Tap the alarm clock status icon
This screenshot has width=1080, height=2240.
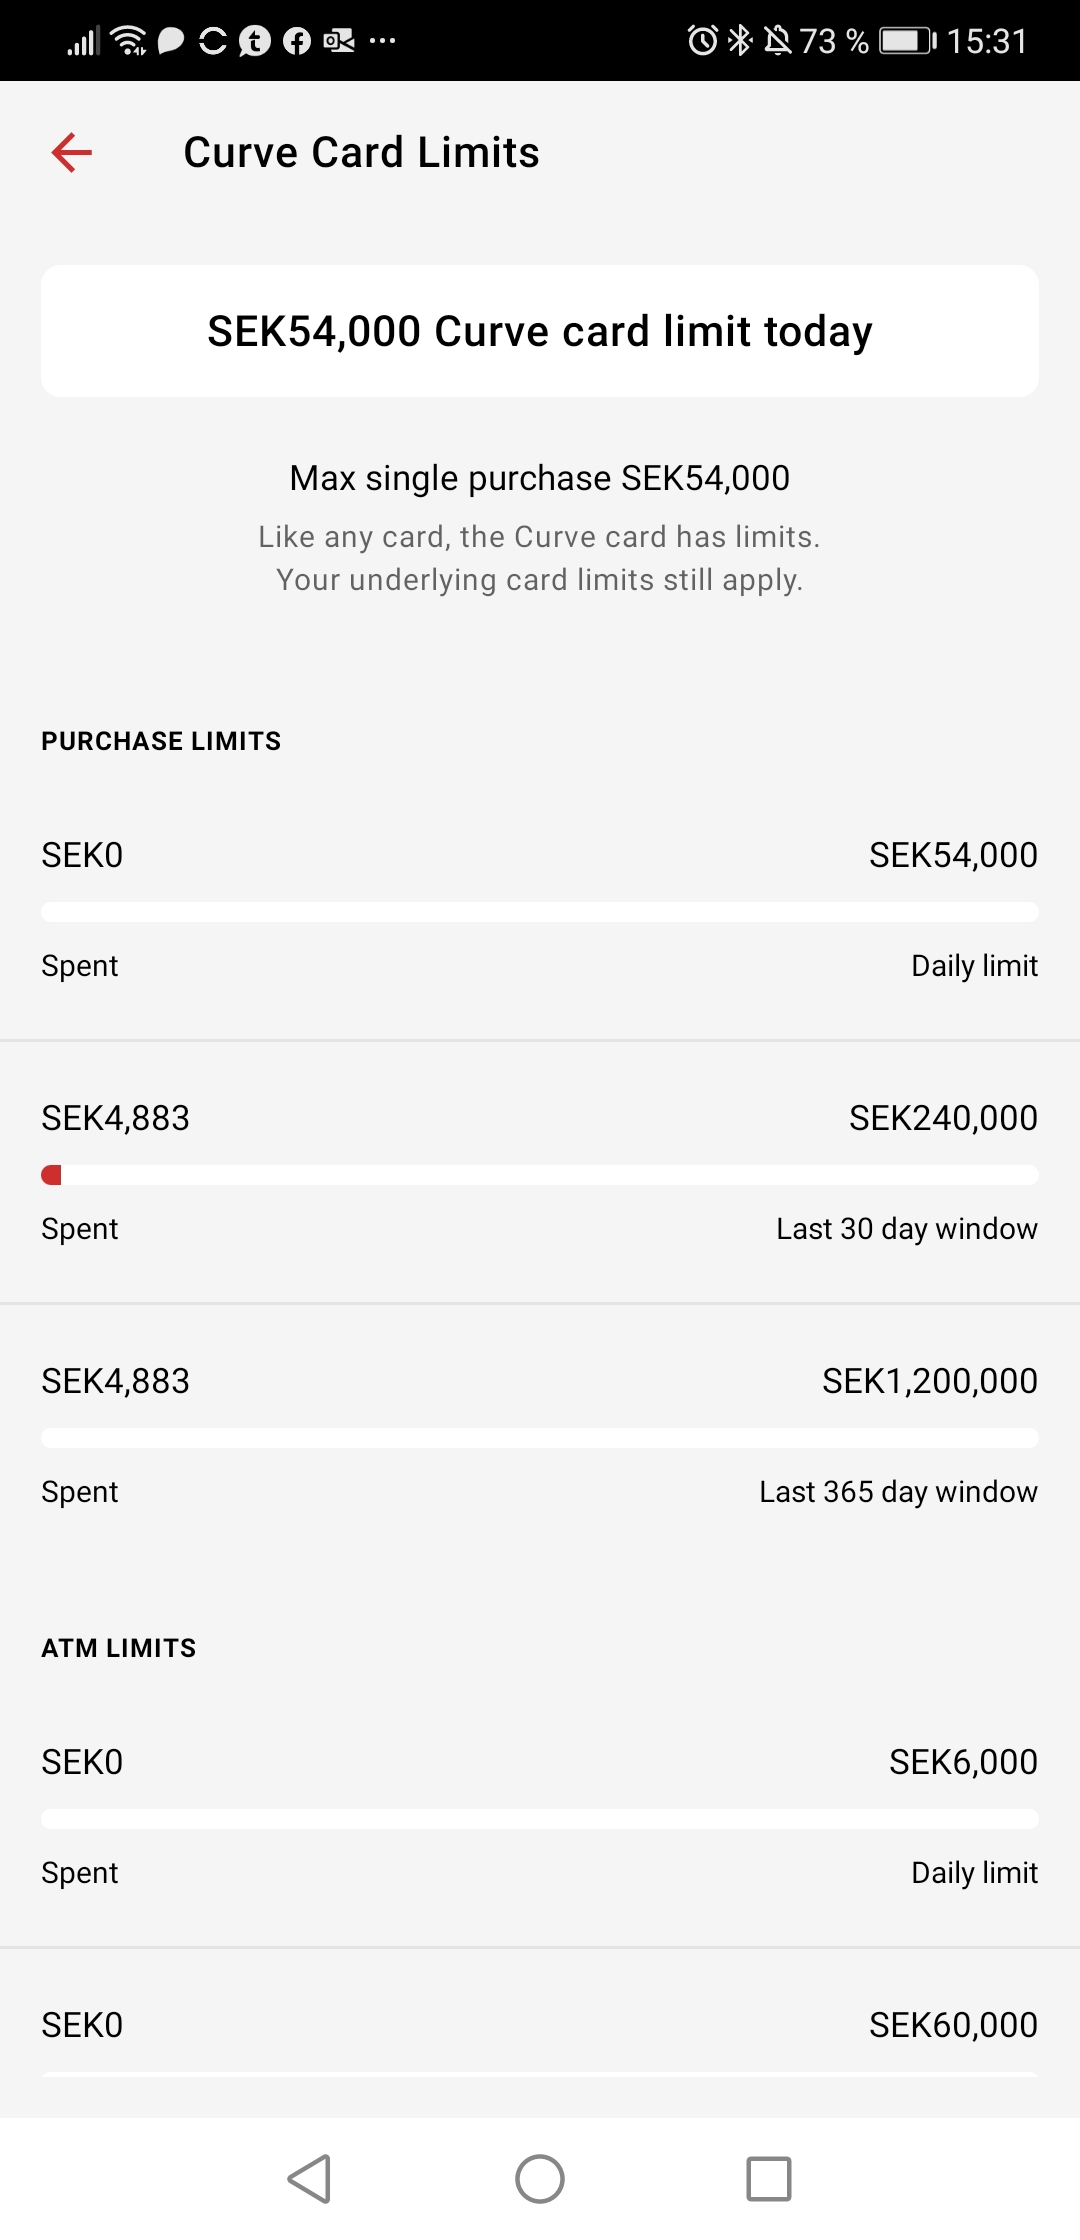(x=703, y=41)
